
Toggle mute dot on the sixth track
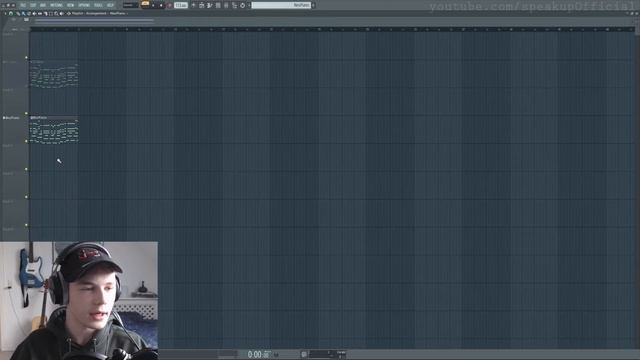[x=27, y=197]
